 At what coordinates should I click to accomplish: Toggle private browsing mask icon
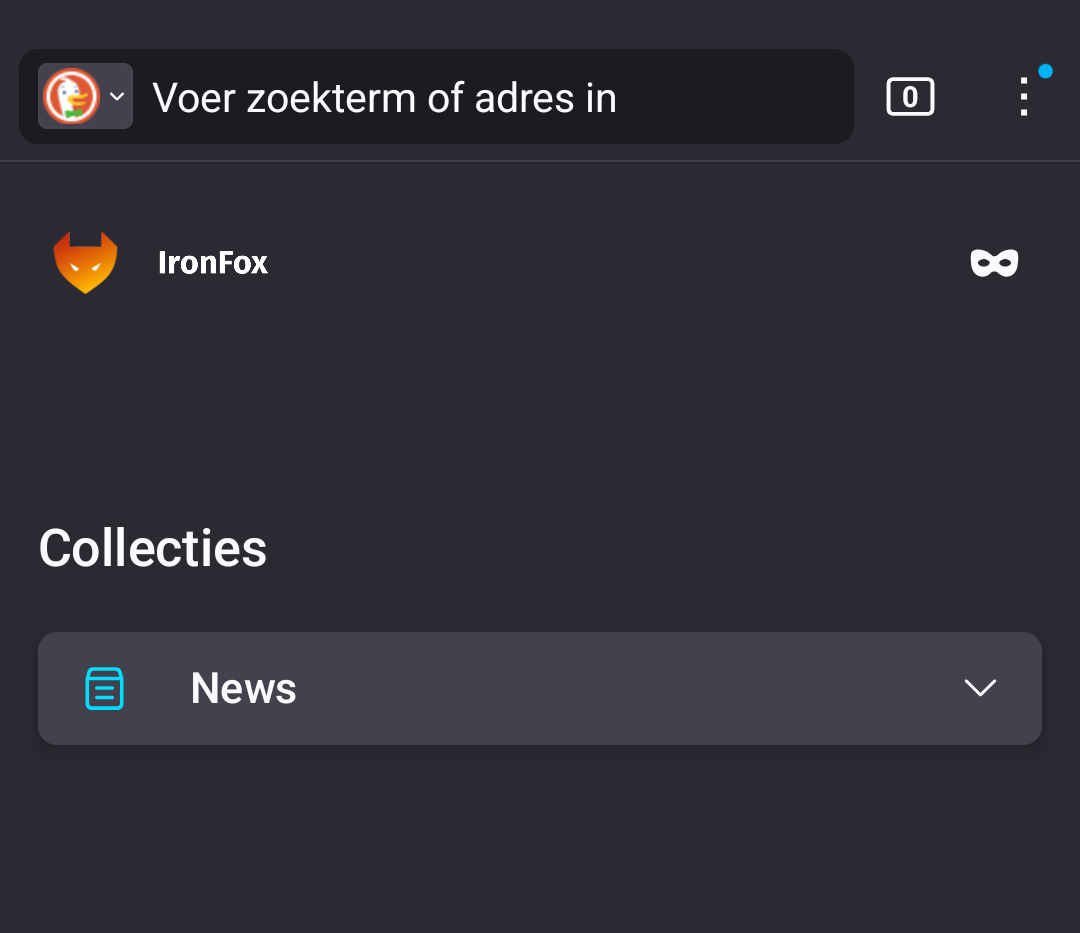pos(994,263)
